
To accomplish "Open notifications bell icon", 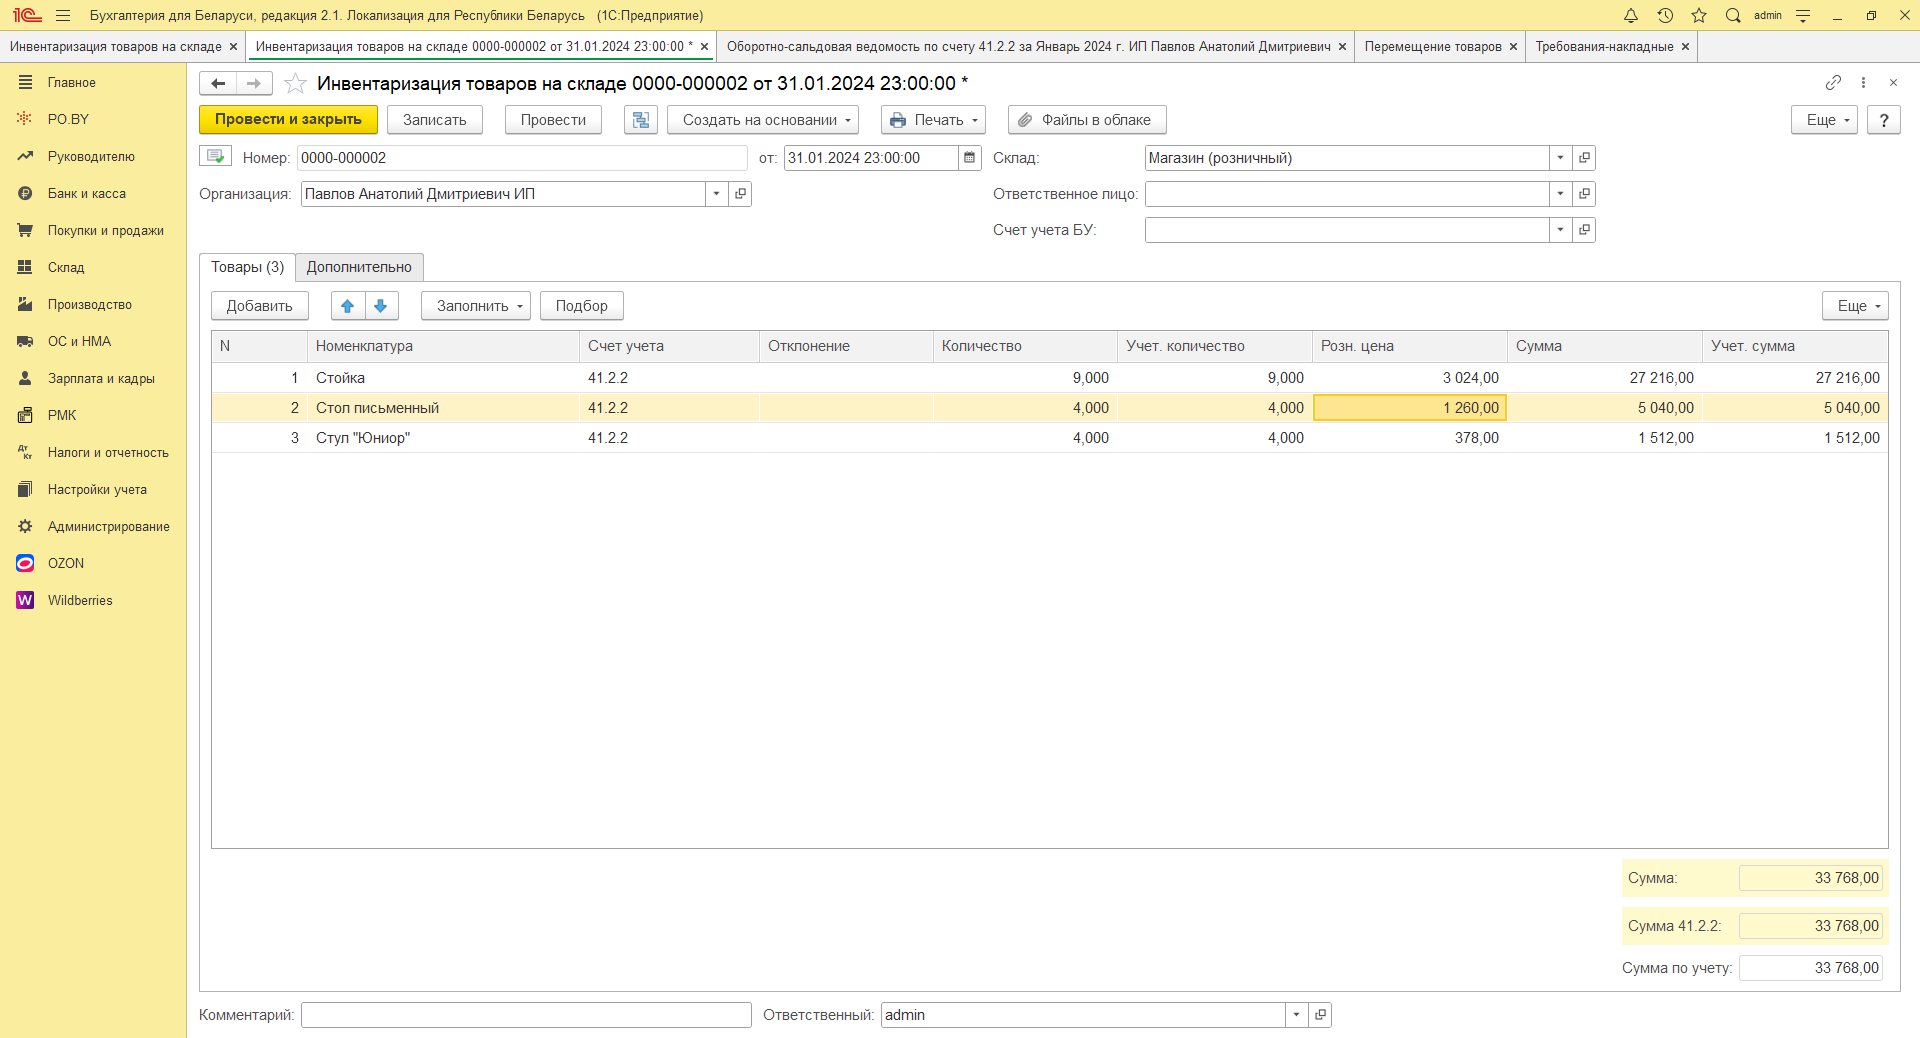I will click(x=1631, y=15).
